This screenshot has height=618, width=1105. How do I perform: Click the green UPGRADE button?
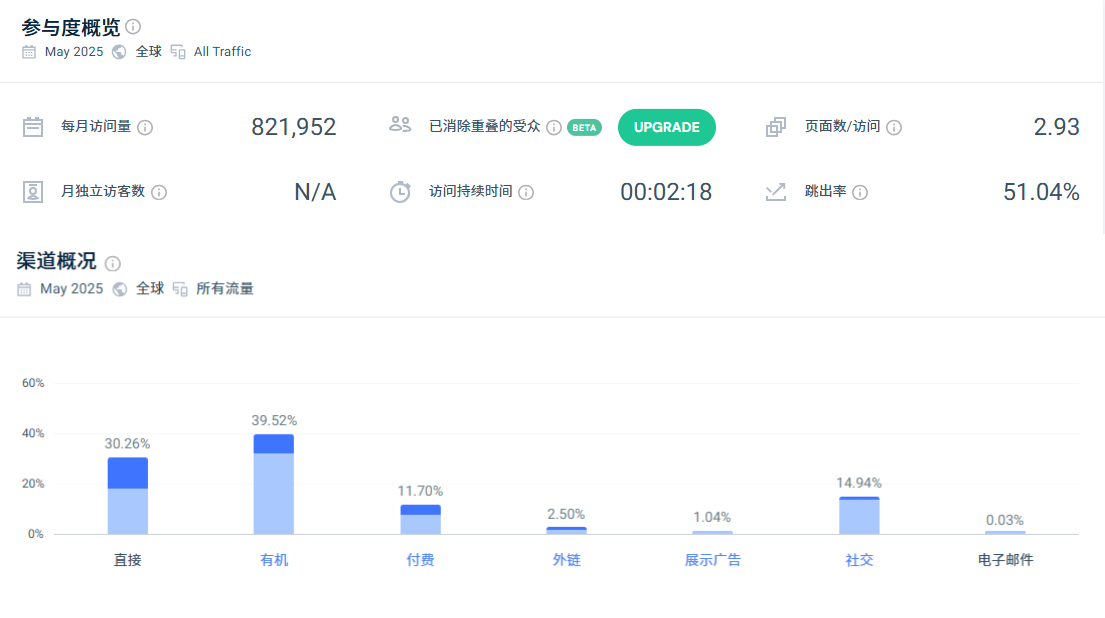(x=666, y=127)
